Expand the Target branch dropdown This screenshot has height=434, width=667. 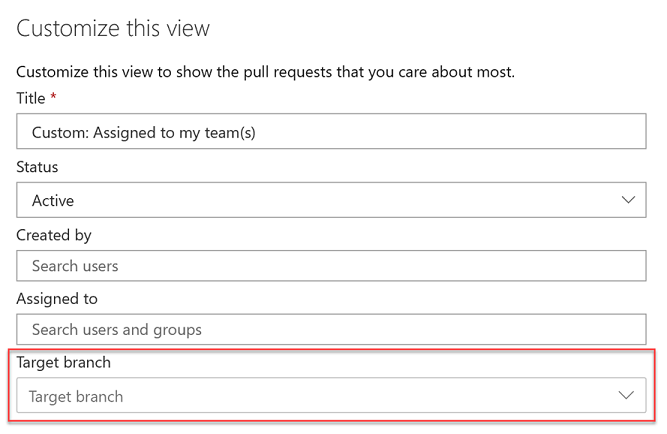(x=330, y=396)
